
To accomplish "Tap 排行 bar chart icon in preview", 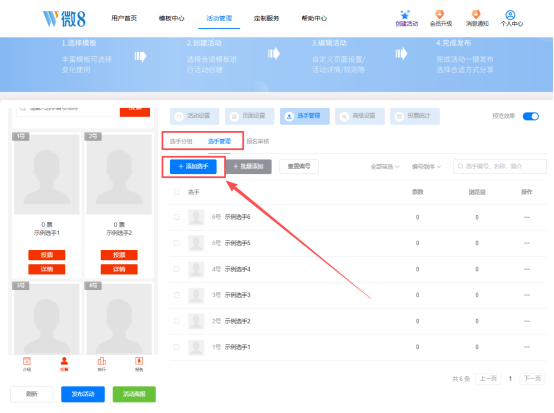I will tap(102, 361).
